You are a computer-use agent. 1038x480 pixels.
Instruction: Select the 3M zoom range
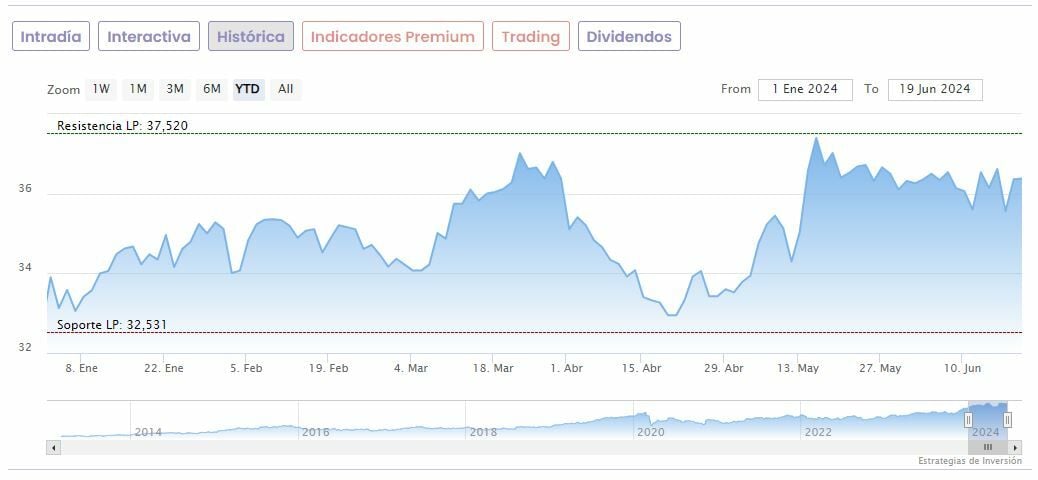[175, 89]
